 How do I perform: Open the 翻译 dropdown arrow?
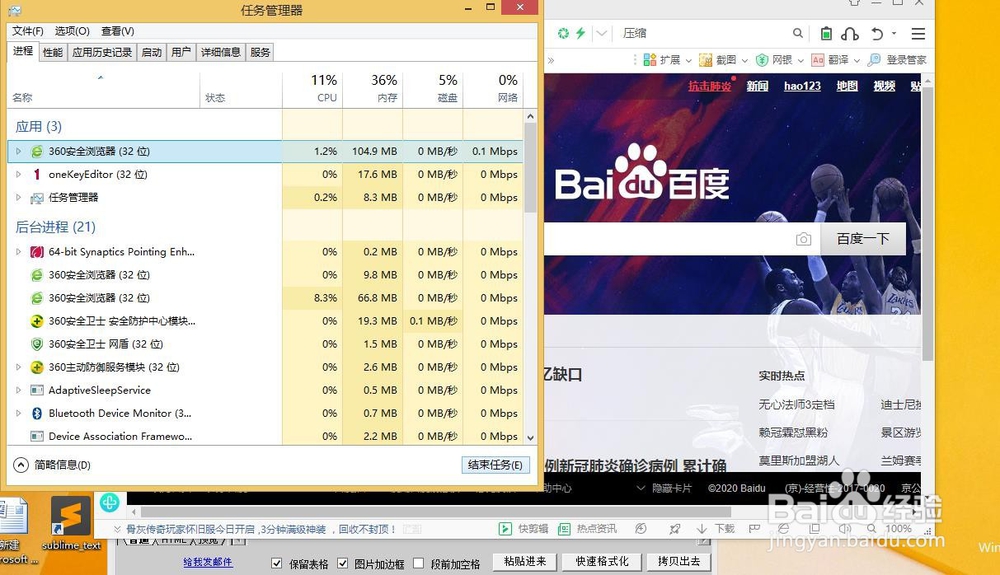[x=857, y=61]
